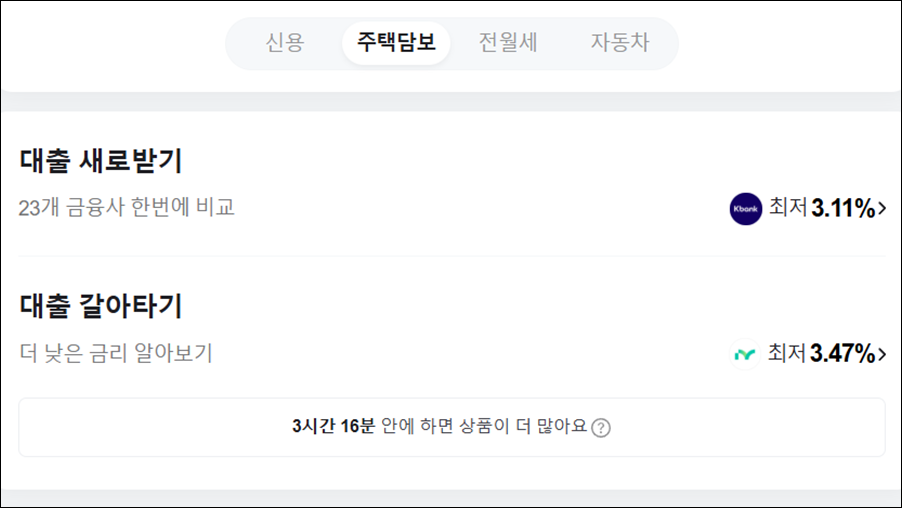Expand the chevron beside 3.11%
Screen dimensions: 902x508
[x=882, y=208]
